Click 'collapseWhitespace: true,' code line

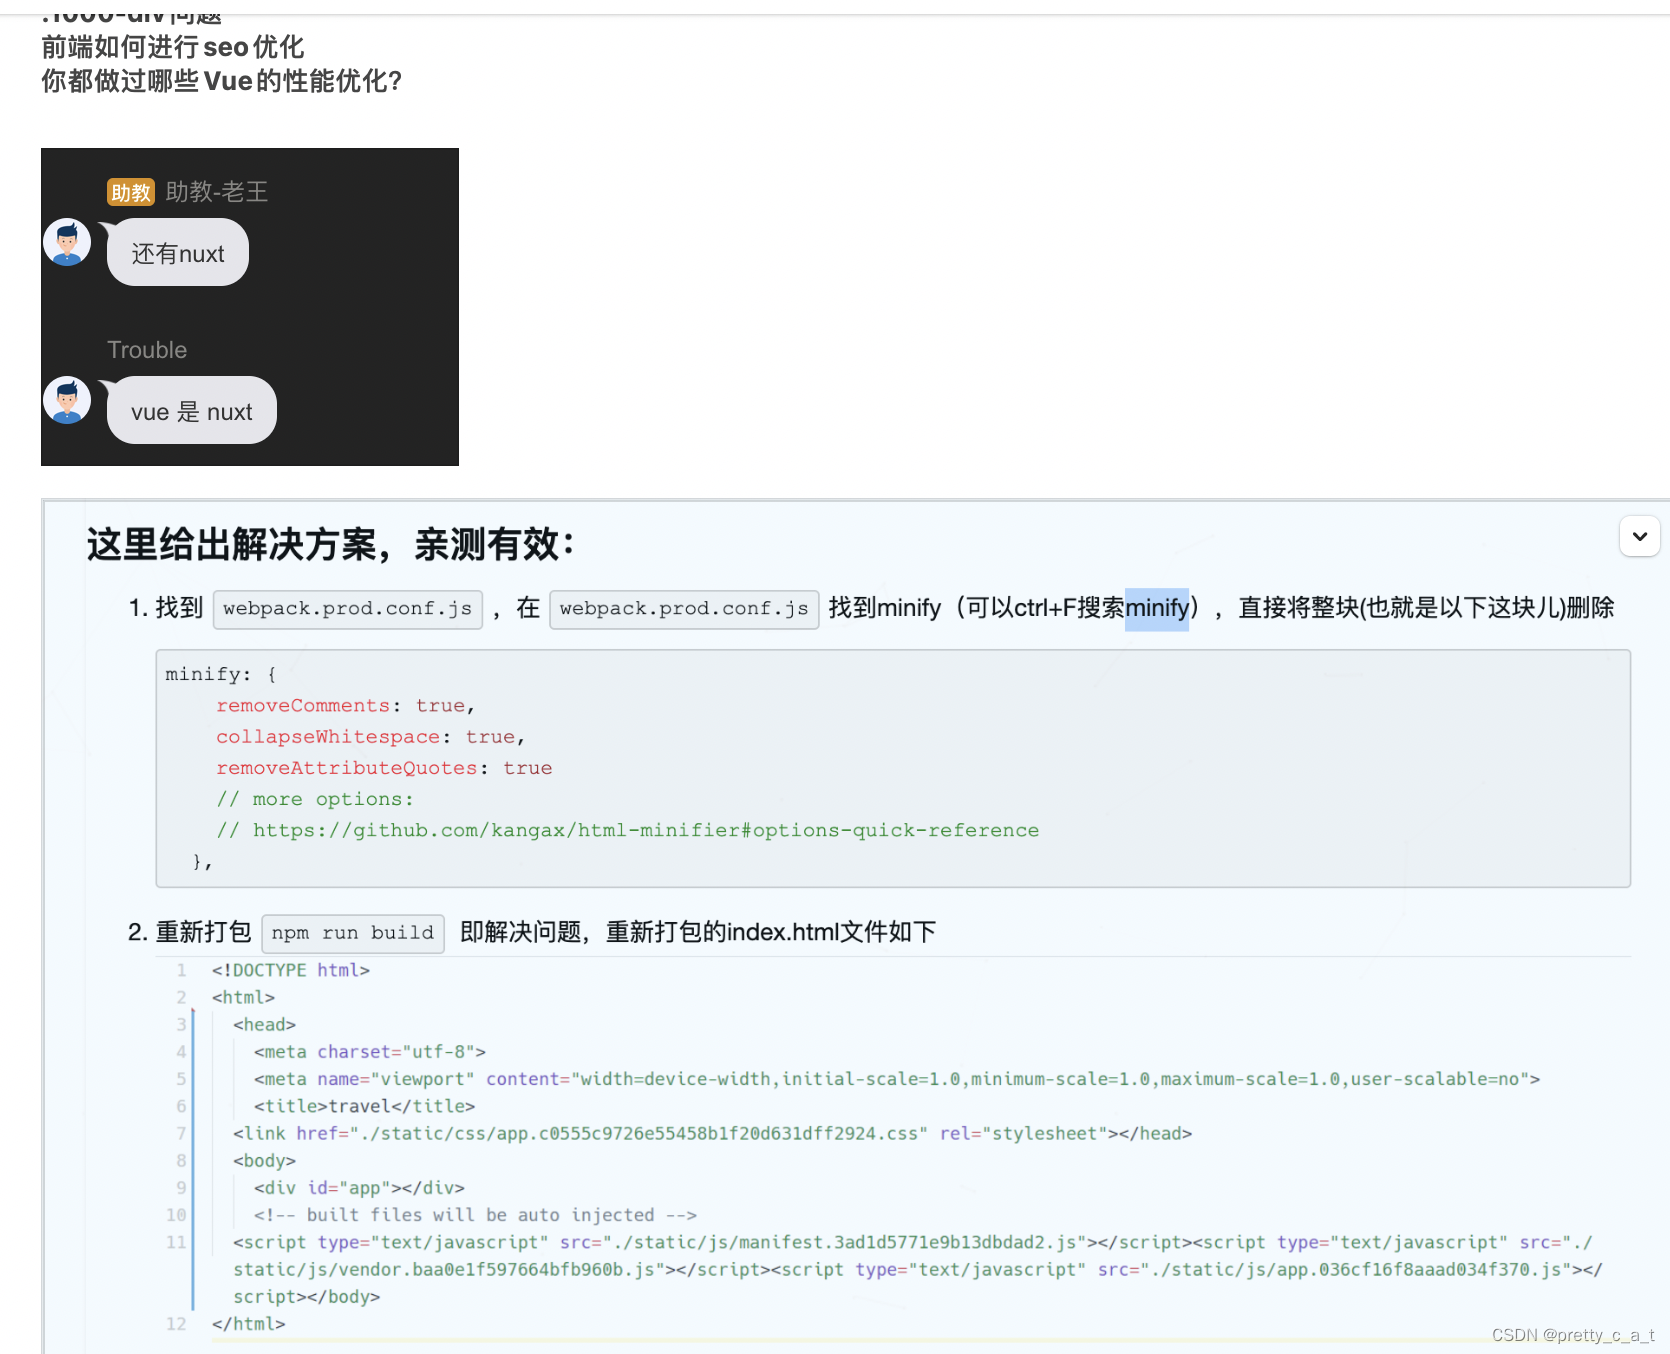[370, 737]
